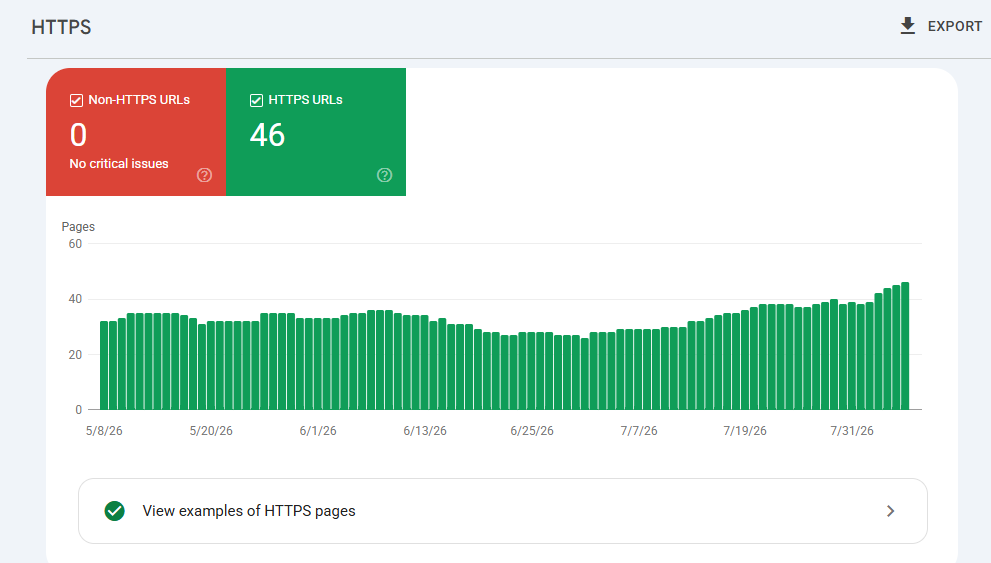Open help icon in Non-HTTPS URLs card
The height and width of the screenshot is (563, 991).
[204, 175]
